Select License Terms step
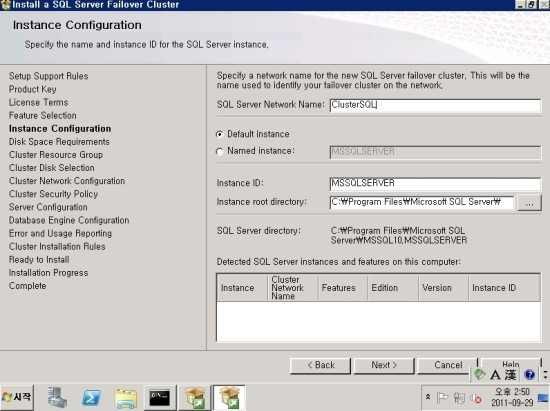This screenshot has height=411, width=550. pos(39,102)
